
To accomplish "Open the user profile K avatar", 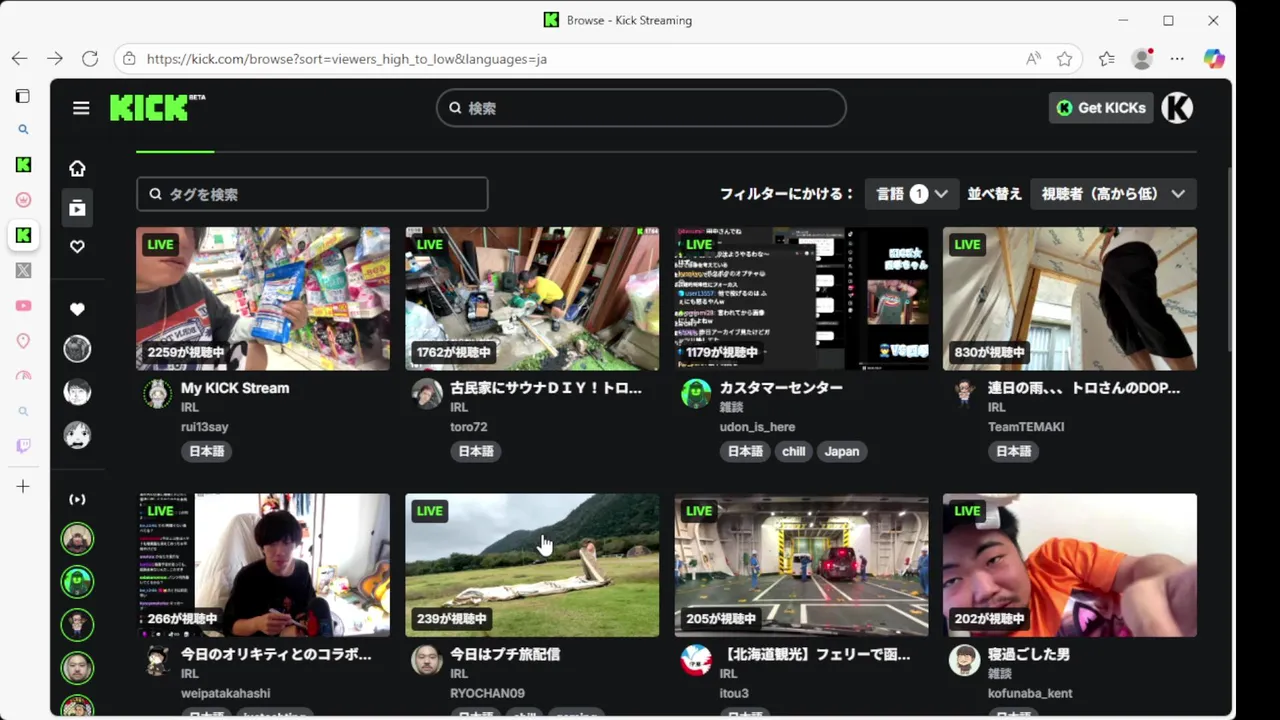I will click(x=1177, y=108).
